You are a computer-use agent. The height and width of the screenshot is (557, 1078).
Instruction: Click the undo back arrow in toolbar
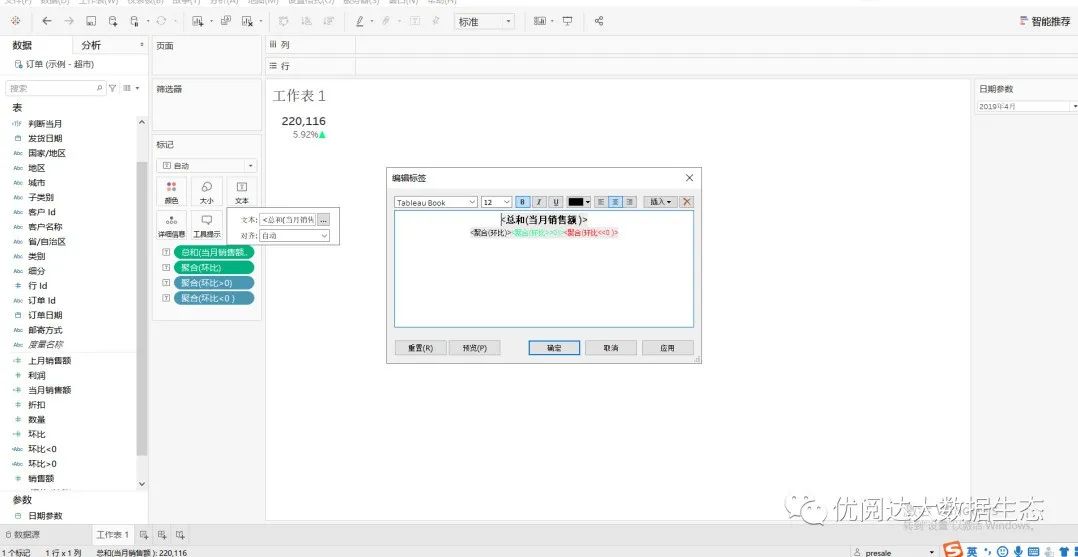pyautogui.click(x=47, y=21)
